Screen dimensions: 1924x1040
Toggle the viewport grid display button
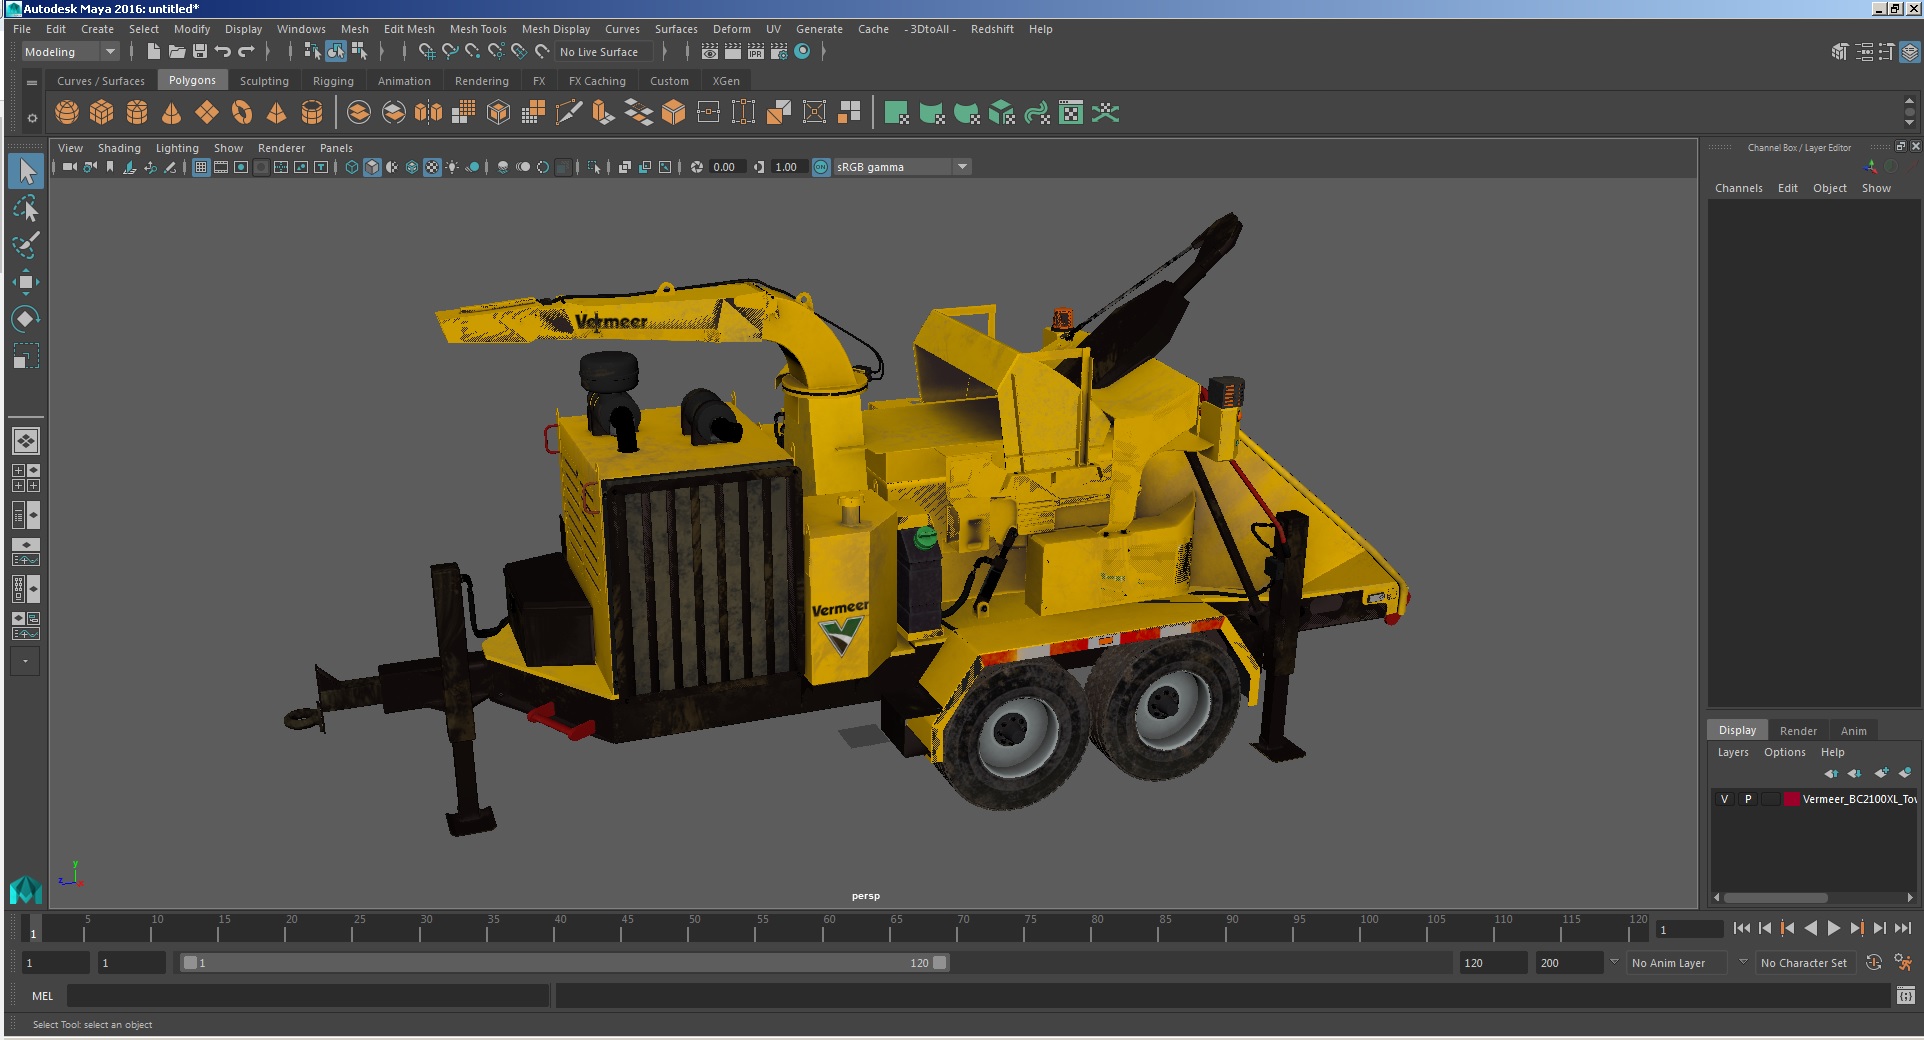201,167
